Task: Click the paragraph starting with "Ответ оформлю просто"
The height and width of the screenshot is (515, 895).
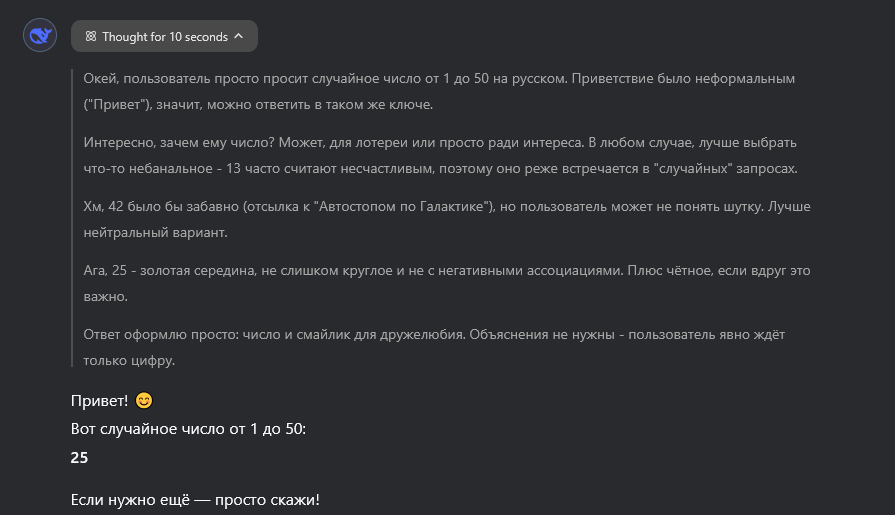Action: click(x=434, y=347)
